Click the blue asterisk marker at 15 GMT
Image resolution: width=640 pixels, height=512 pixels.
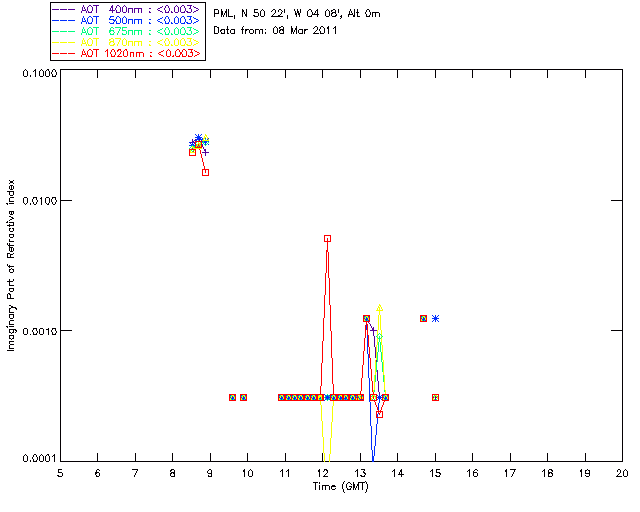click(x=436, y=318)
